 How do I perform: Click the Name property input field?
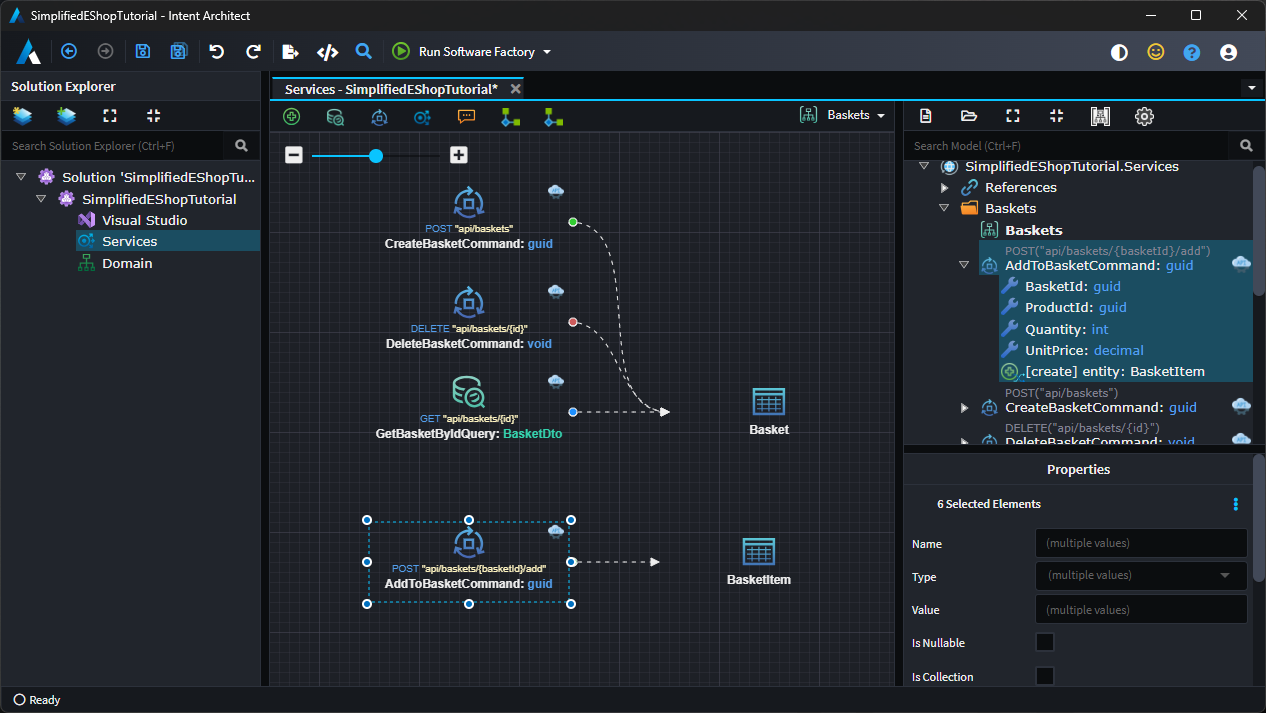pos(1141,543)
